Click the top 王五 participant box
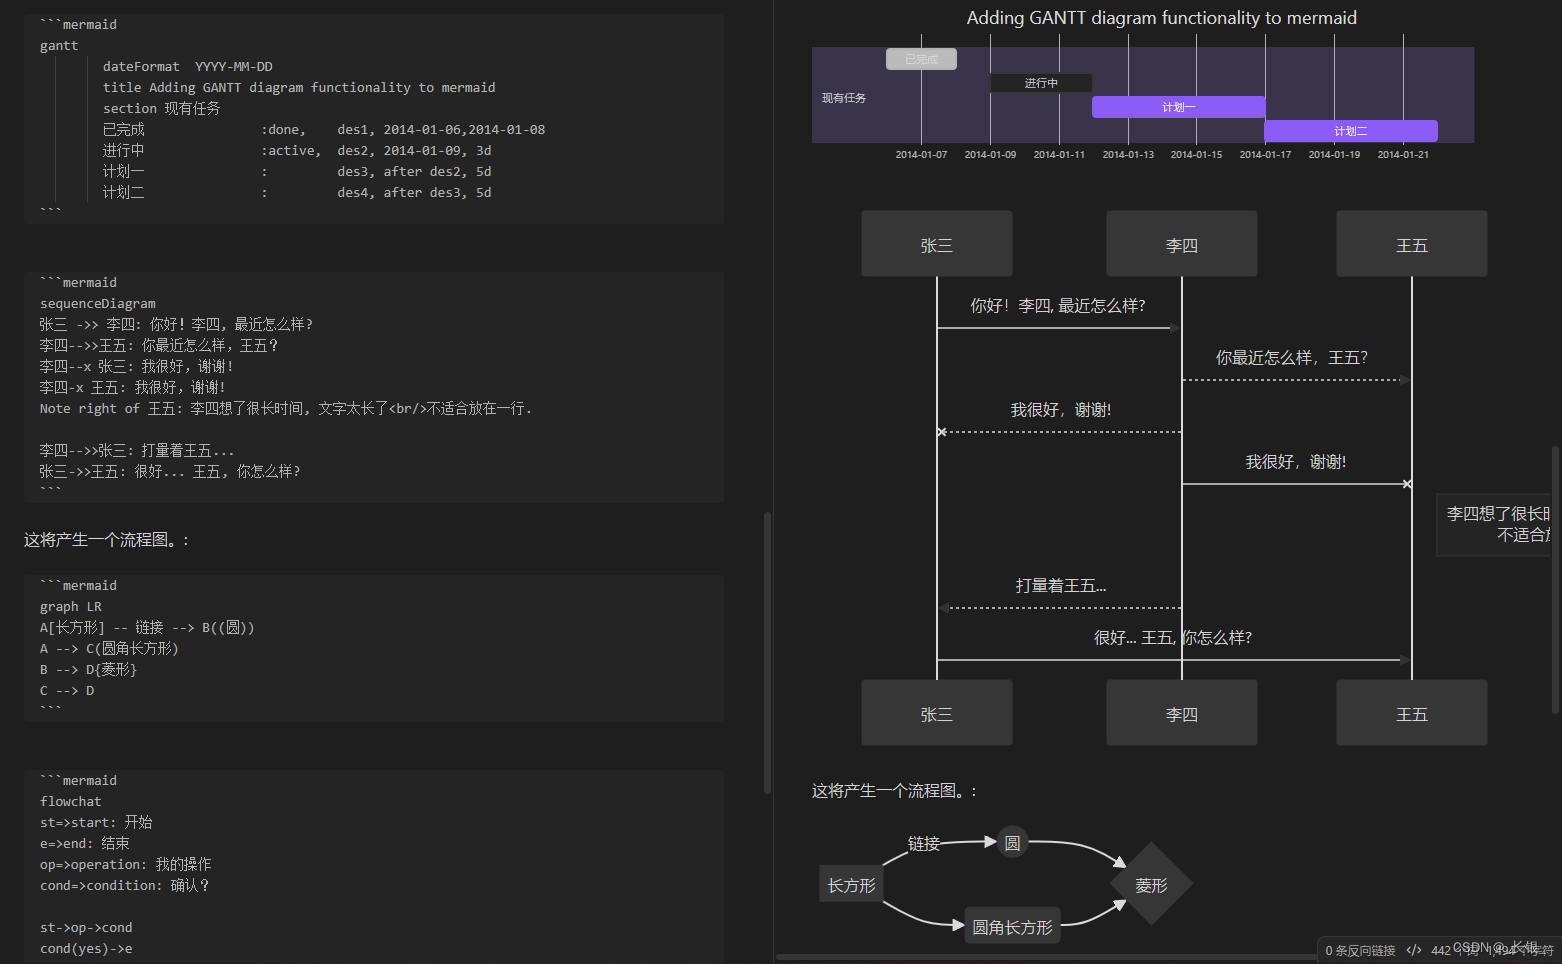 1412,244
